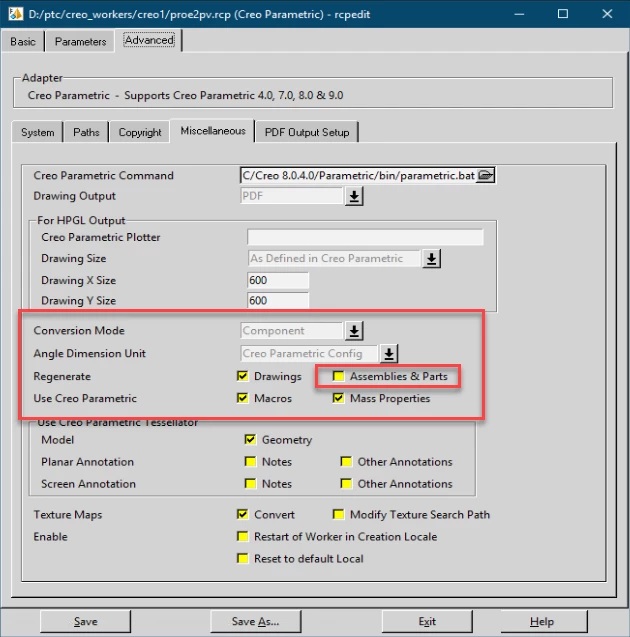Open the Paths sub-tab
The height and width of the screenshot is (637, 630).
(86, 132)
